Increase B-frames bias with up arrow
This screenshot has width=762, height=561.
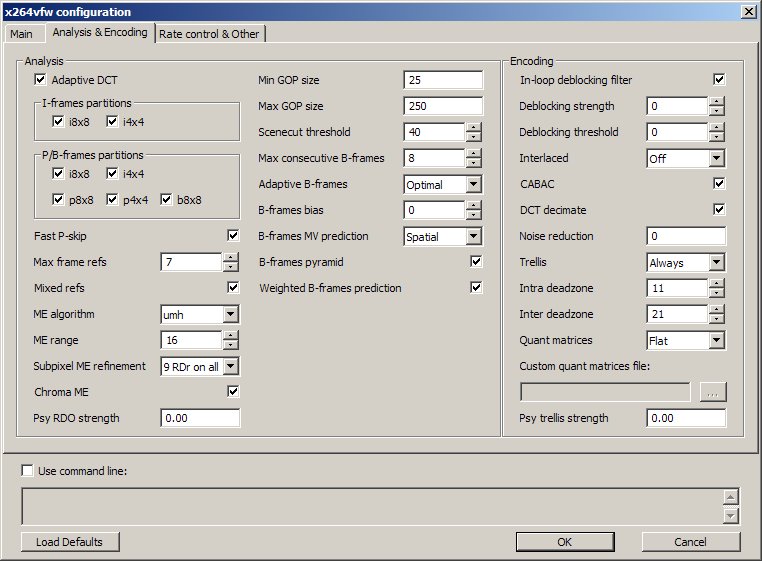click(x=474, y=206)
